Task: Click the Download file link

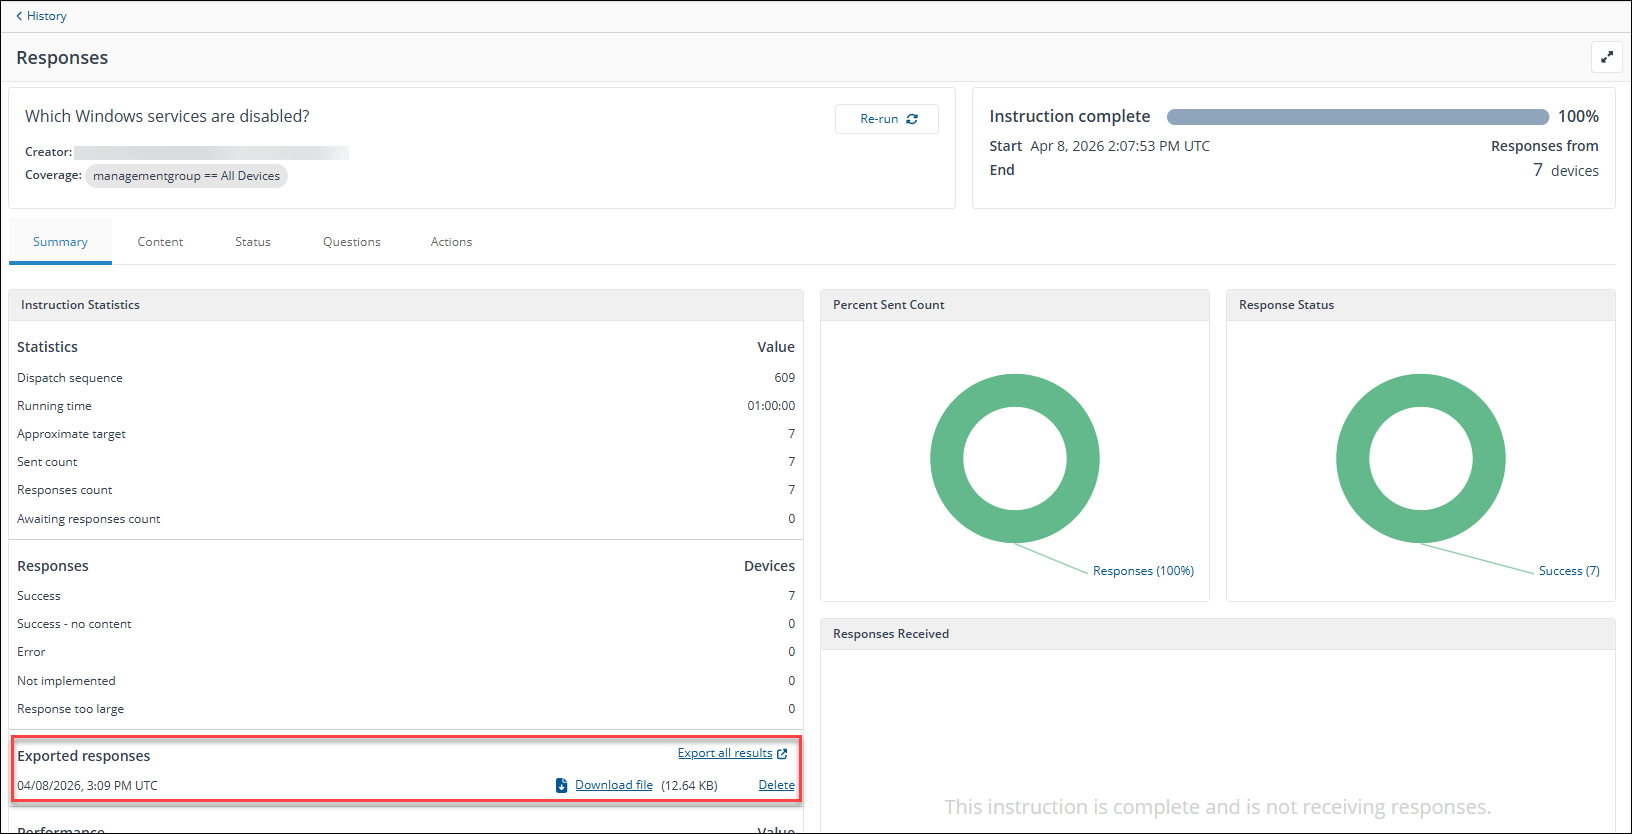Action: click(613, 785)
